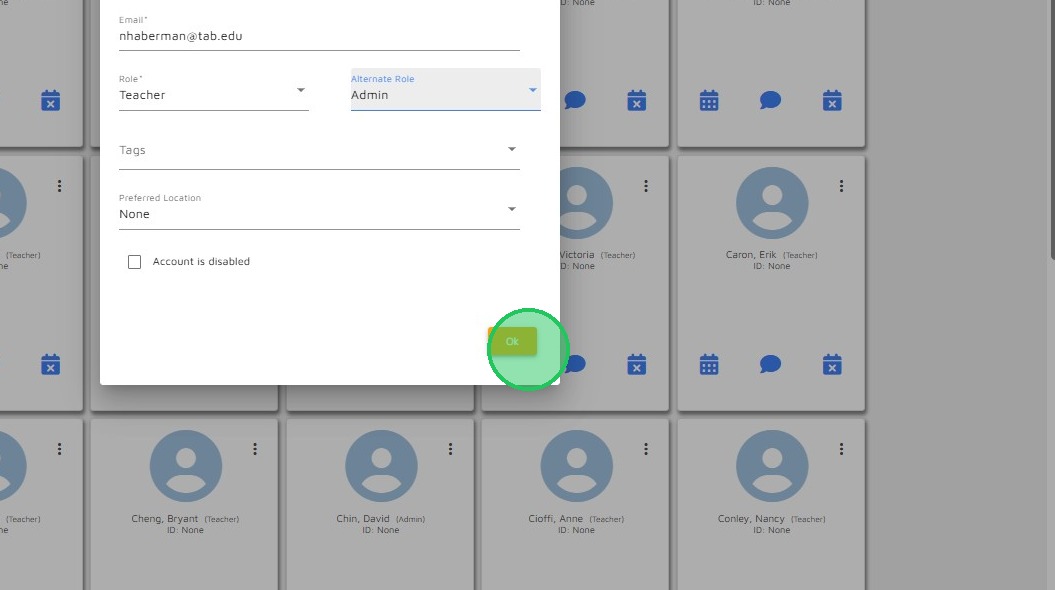Open the calendar grid icon on Caron, Erik card
Image resolution: width=1055 pixels, height=590 pixels.
click(709, 365)
